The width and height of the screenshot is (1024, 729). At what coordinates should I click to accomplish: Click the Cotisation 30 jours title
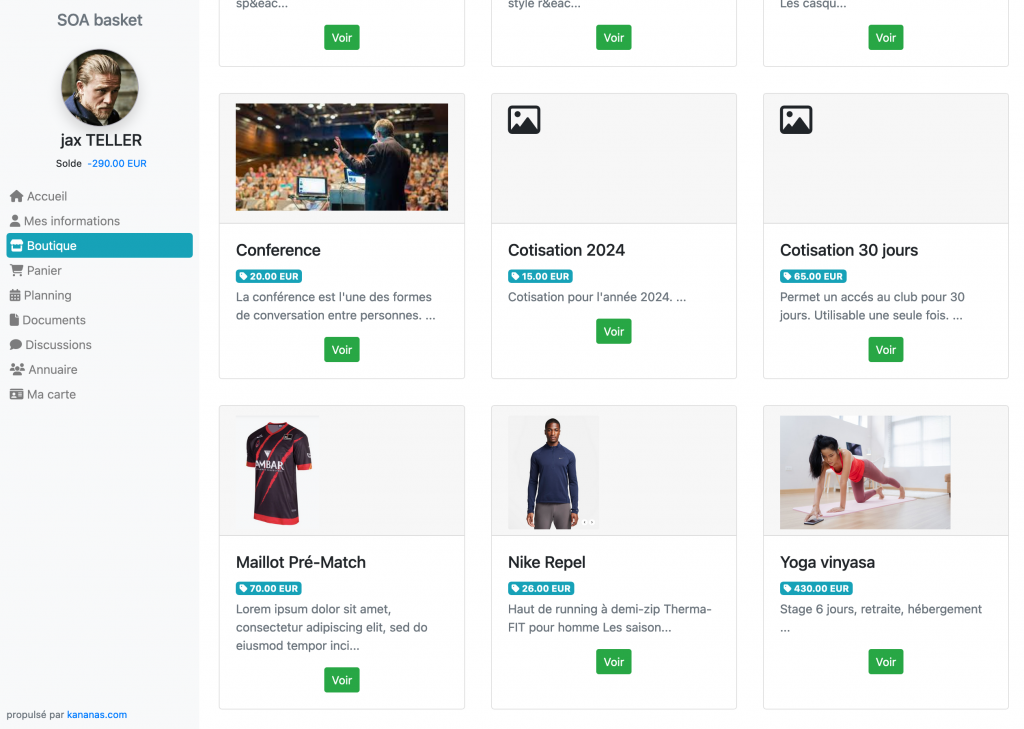point(848,250)
